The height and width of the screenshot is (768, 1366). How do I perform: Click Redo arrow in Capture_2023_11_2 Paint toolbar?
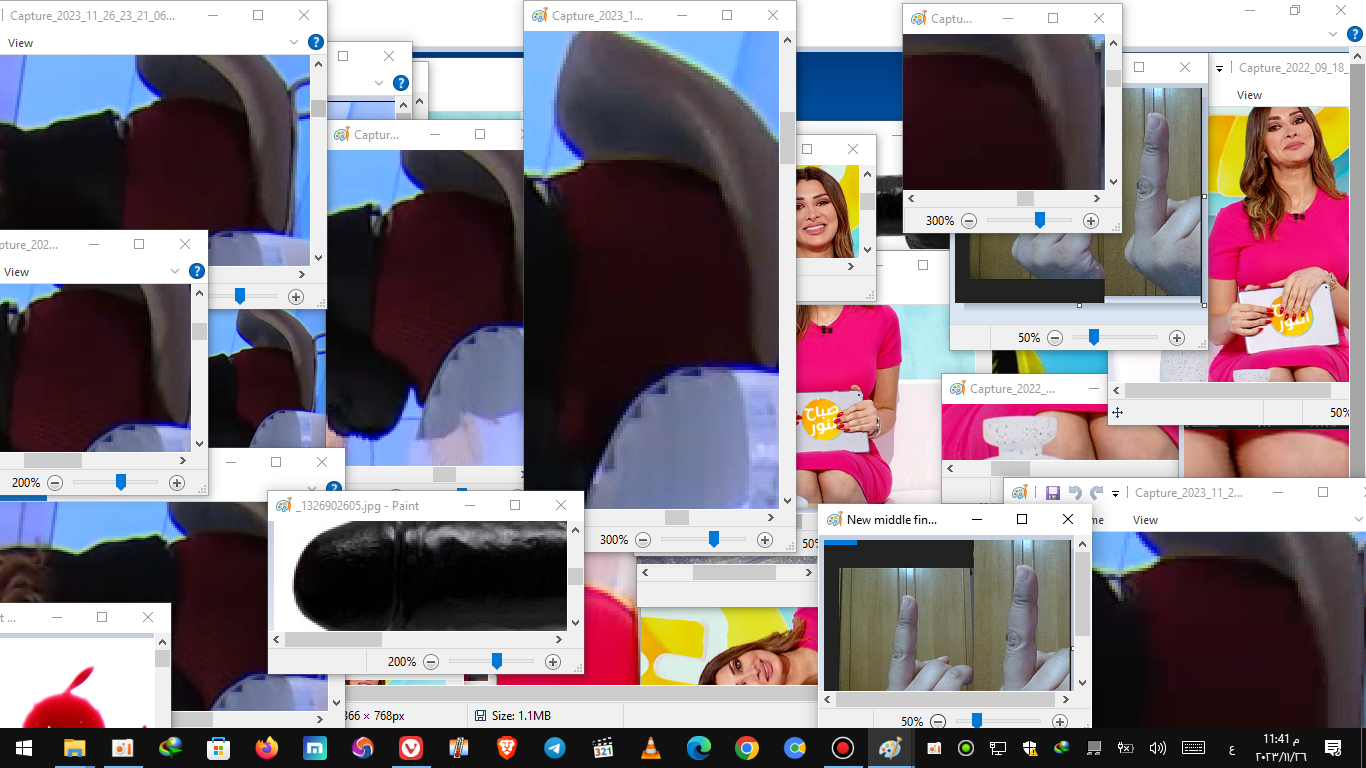click(1097, 493)
